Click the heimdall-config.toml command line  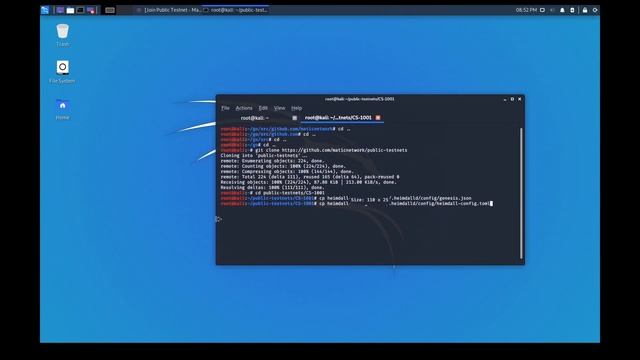click(356, 203)
